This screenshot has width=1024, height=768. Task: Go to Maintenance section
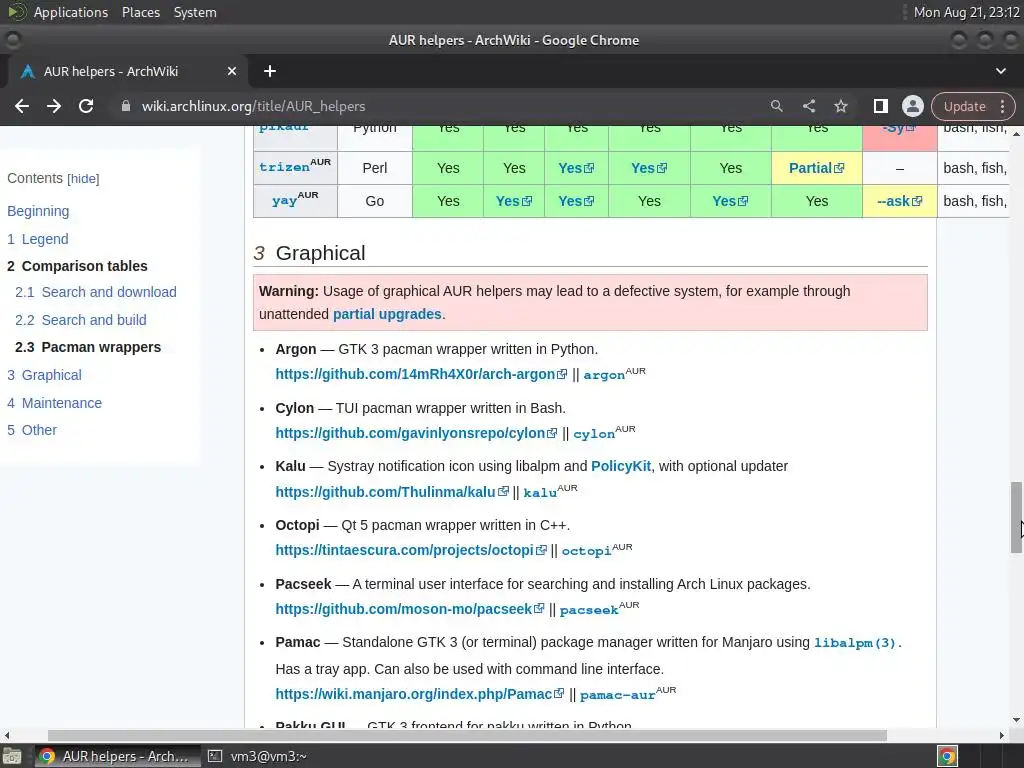(54, 403)
